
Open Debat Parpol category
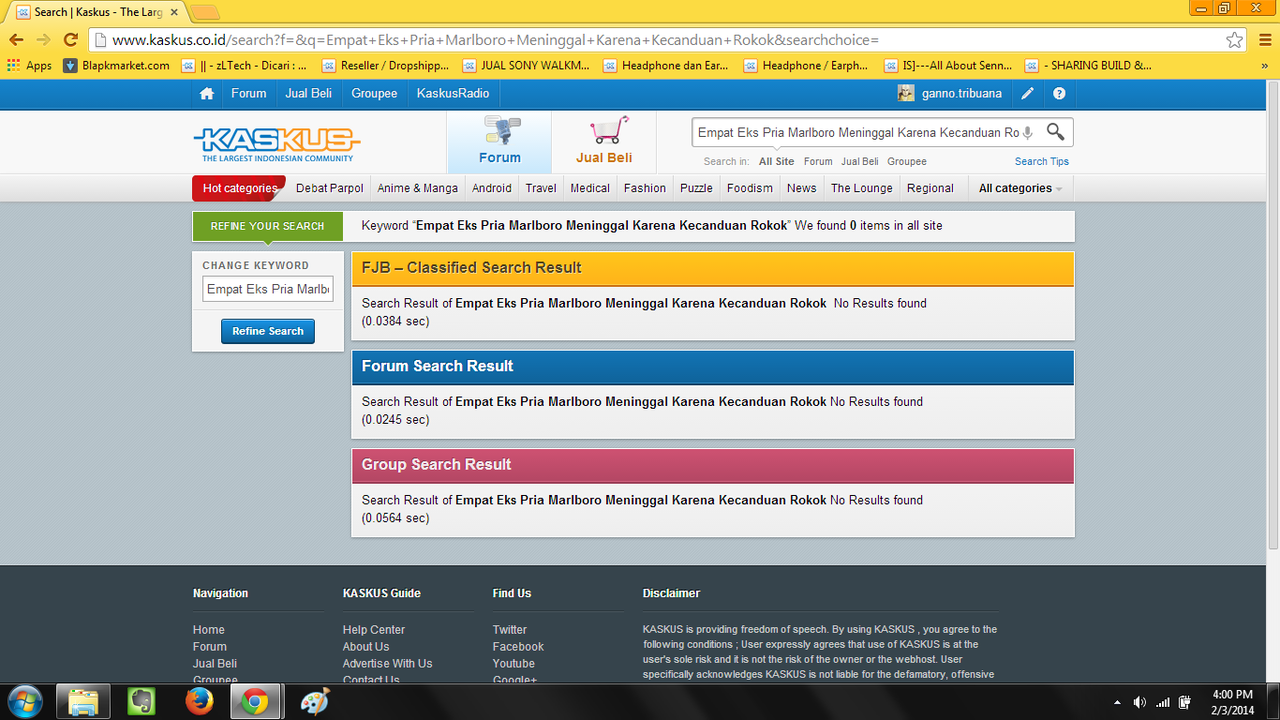[x=330, y=188]
